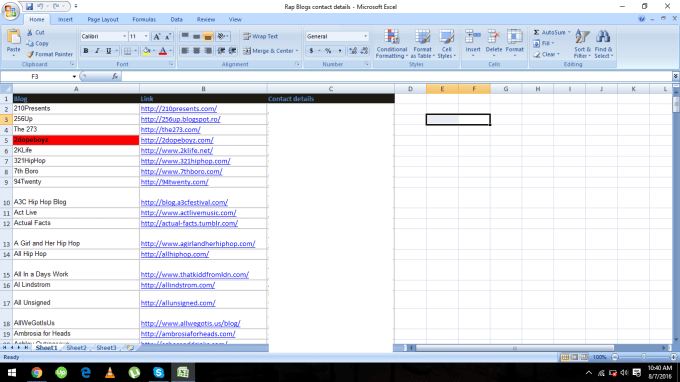Open the www.7thboro.com link
The image size is (680, 382).
pyautogui.click(x=181, y=172)
